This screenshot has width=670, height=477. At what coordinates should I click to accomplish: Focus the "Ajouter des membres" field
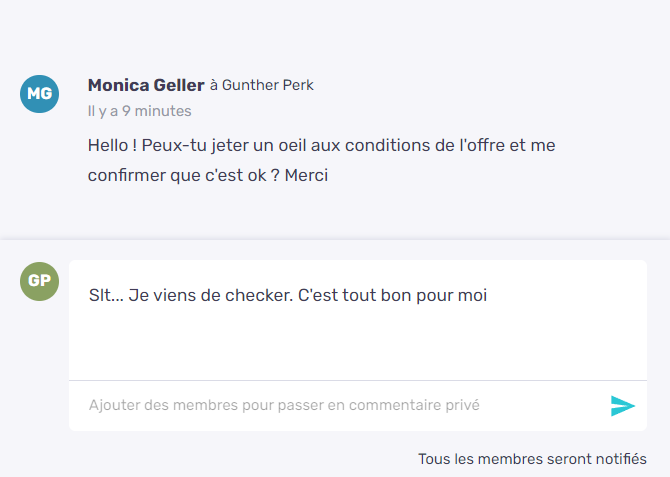[338, 405]
